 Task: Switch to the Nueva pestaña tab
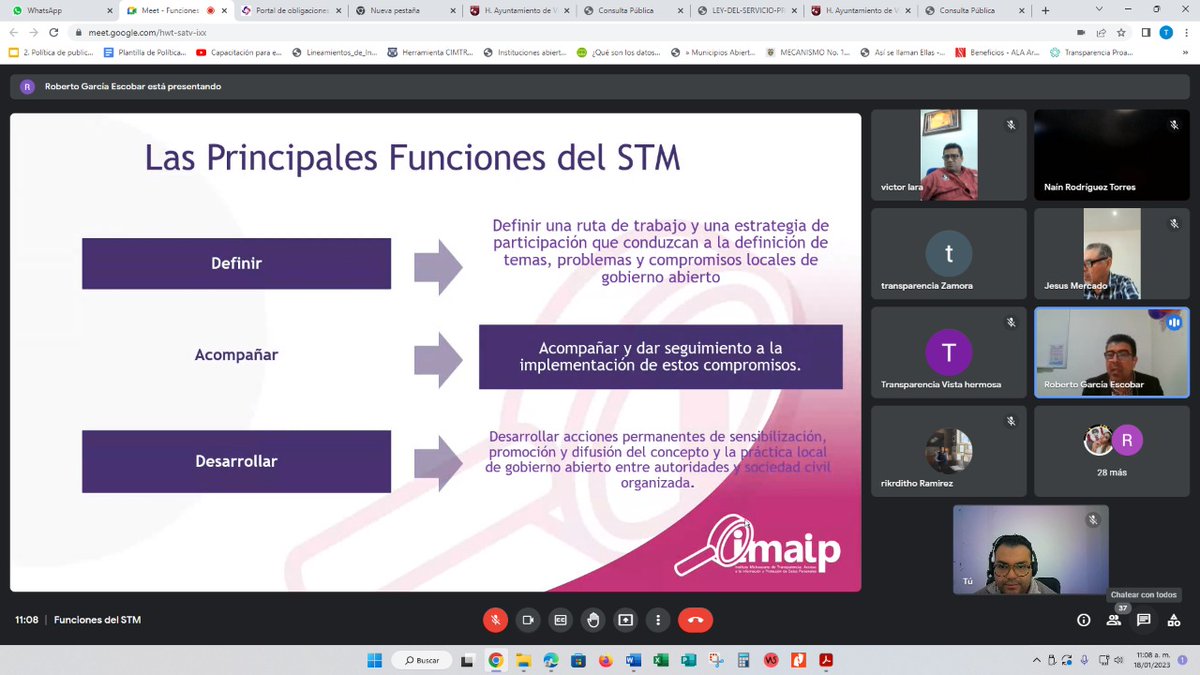(404, 10)
